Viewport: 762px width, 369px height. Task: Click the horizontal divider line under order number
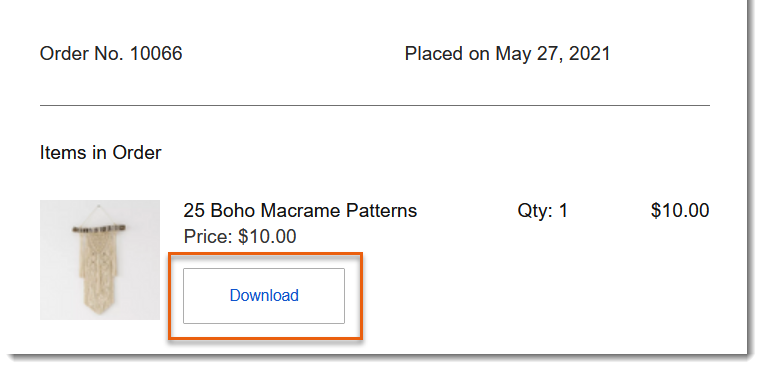375,105
